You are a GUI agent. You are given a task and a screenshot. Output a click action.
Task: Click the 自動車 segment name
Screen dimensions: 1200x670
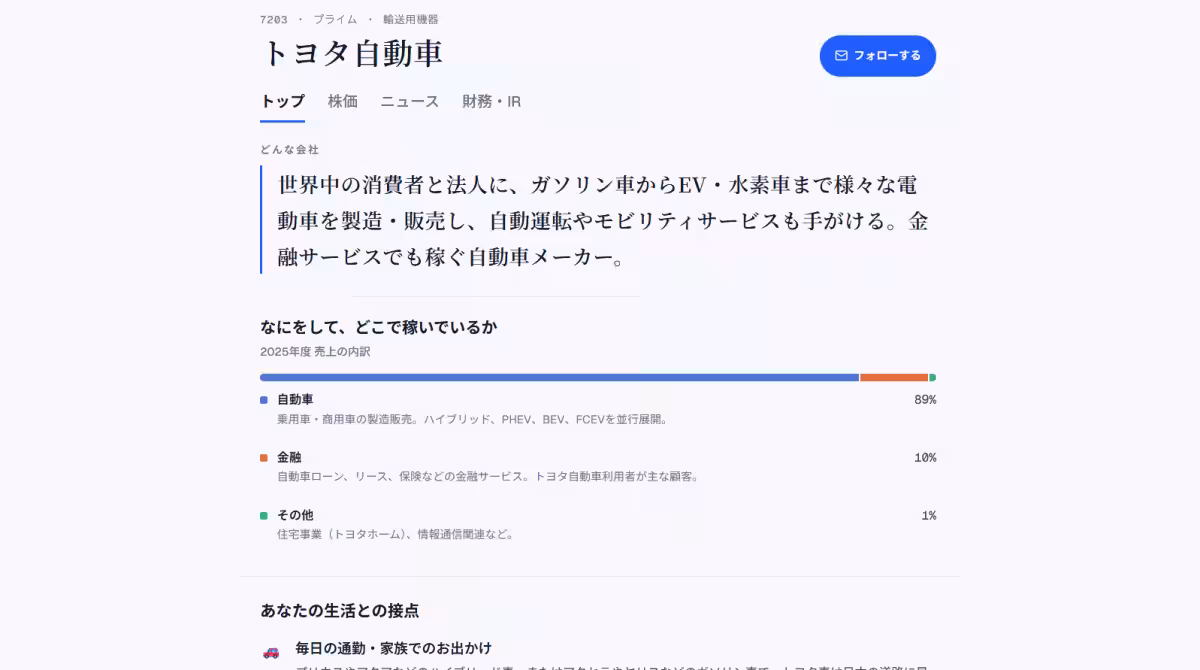[x=295, y=399]
